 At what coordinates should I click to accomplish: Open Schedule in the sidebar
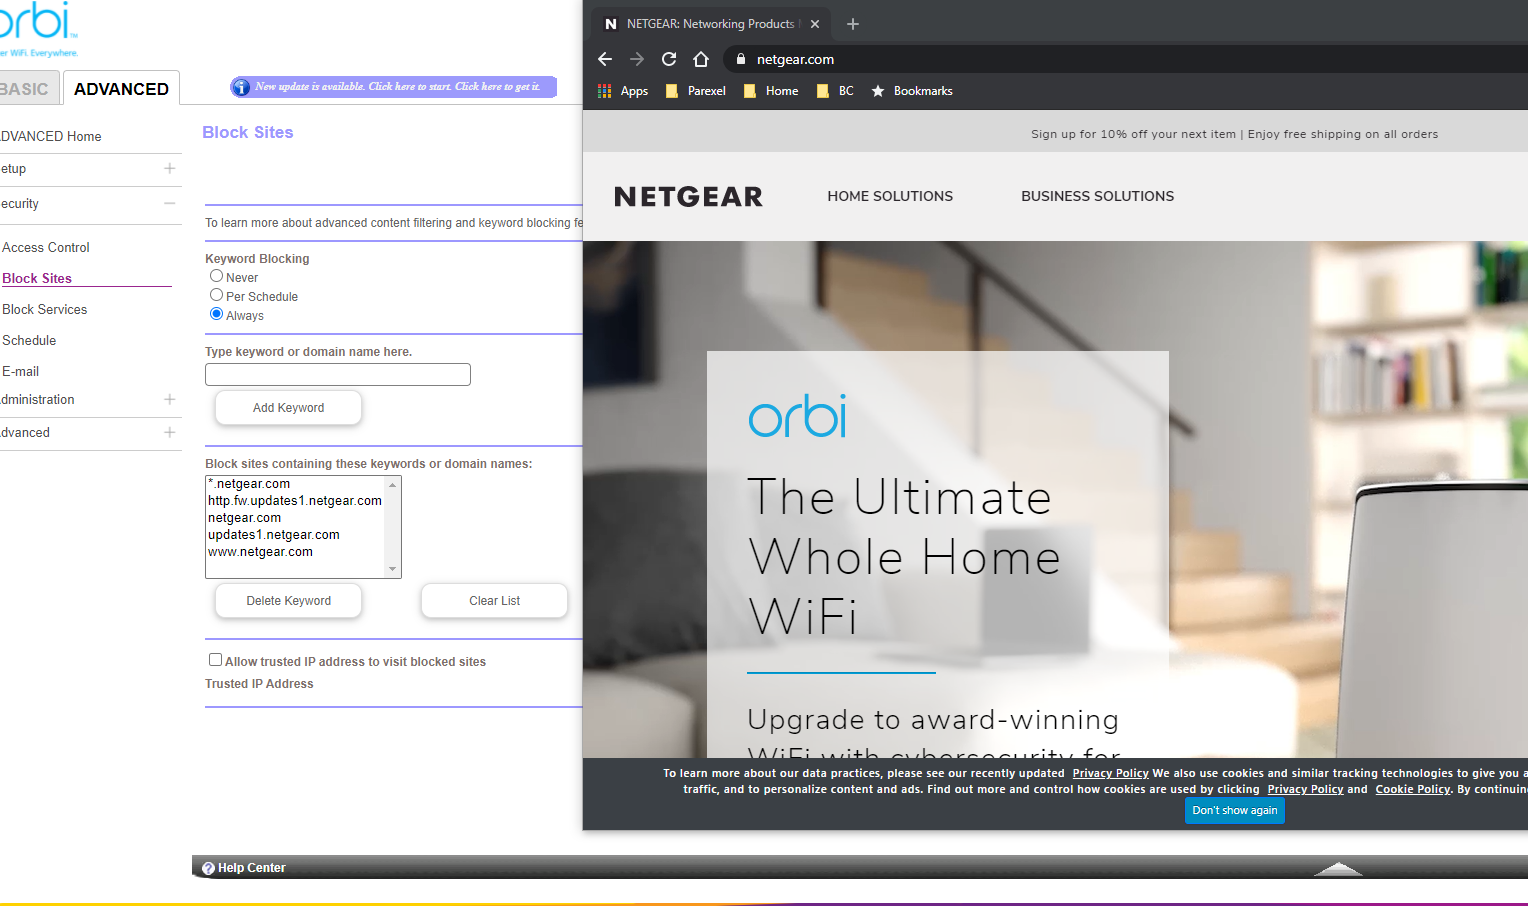pos(29,340)
